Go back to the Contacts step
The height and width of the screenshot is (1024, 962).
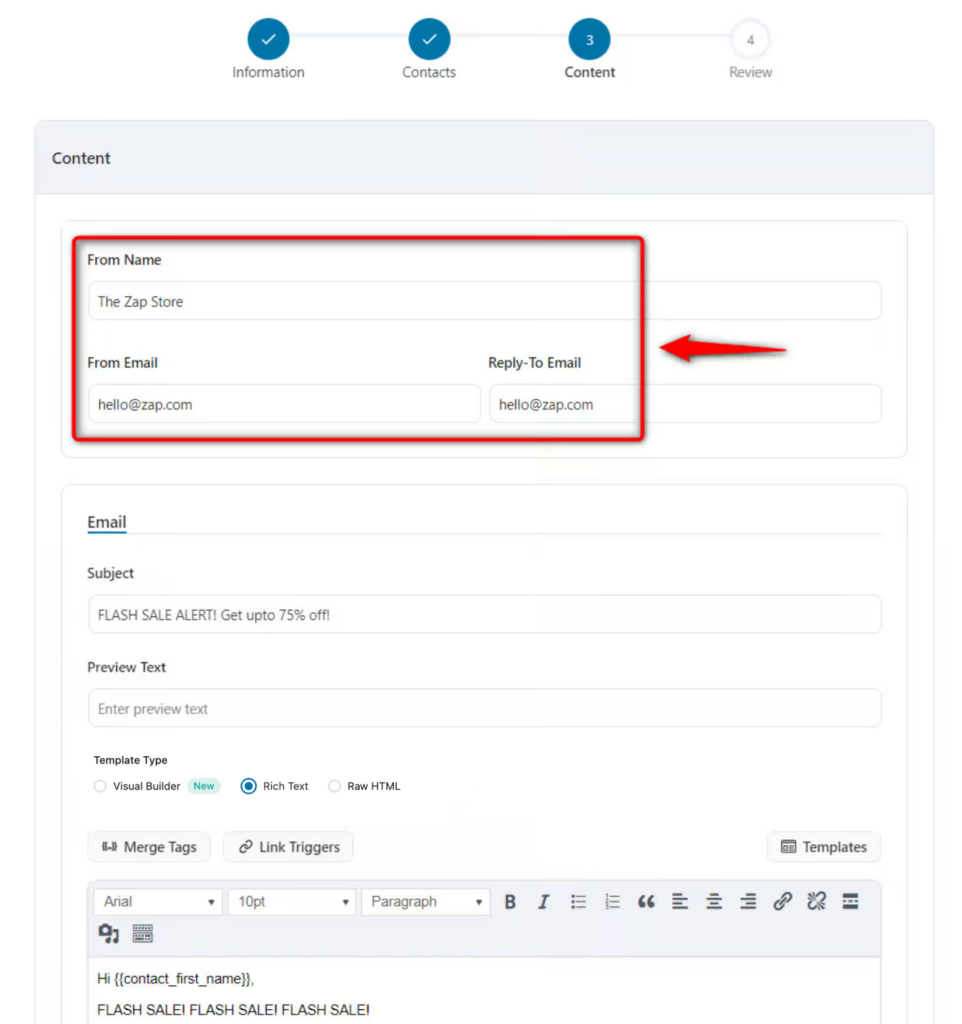point(429,39)
